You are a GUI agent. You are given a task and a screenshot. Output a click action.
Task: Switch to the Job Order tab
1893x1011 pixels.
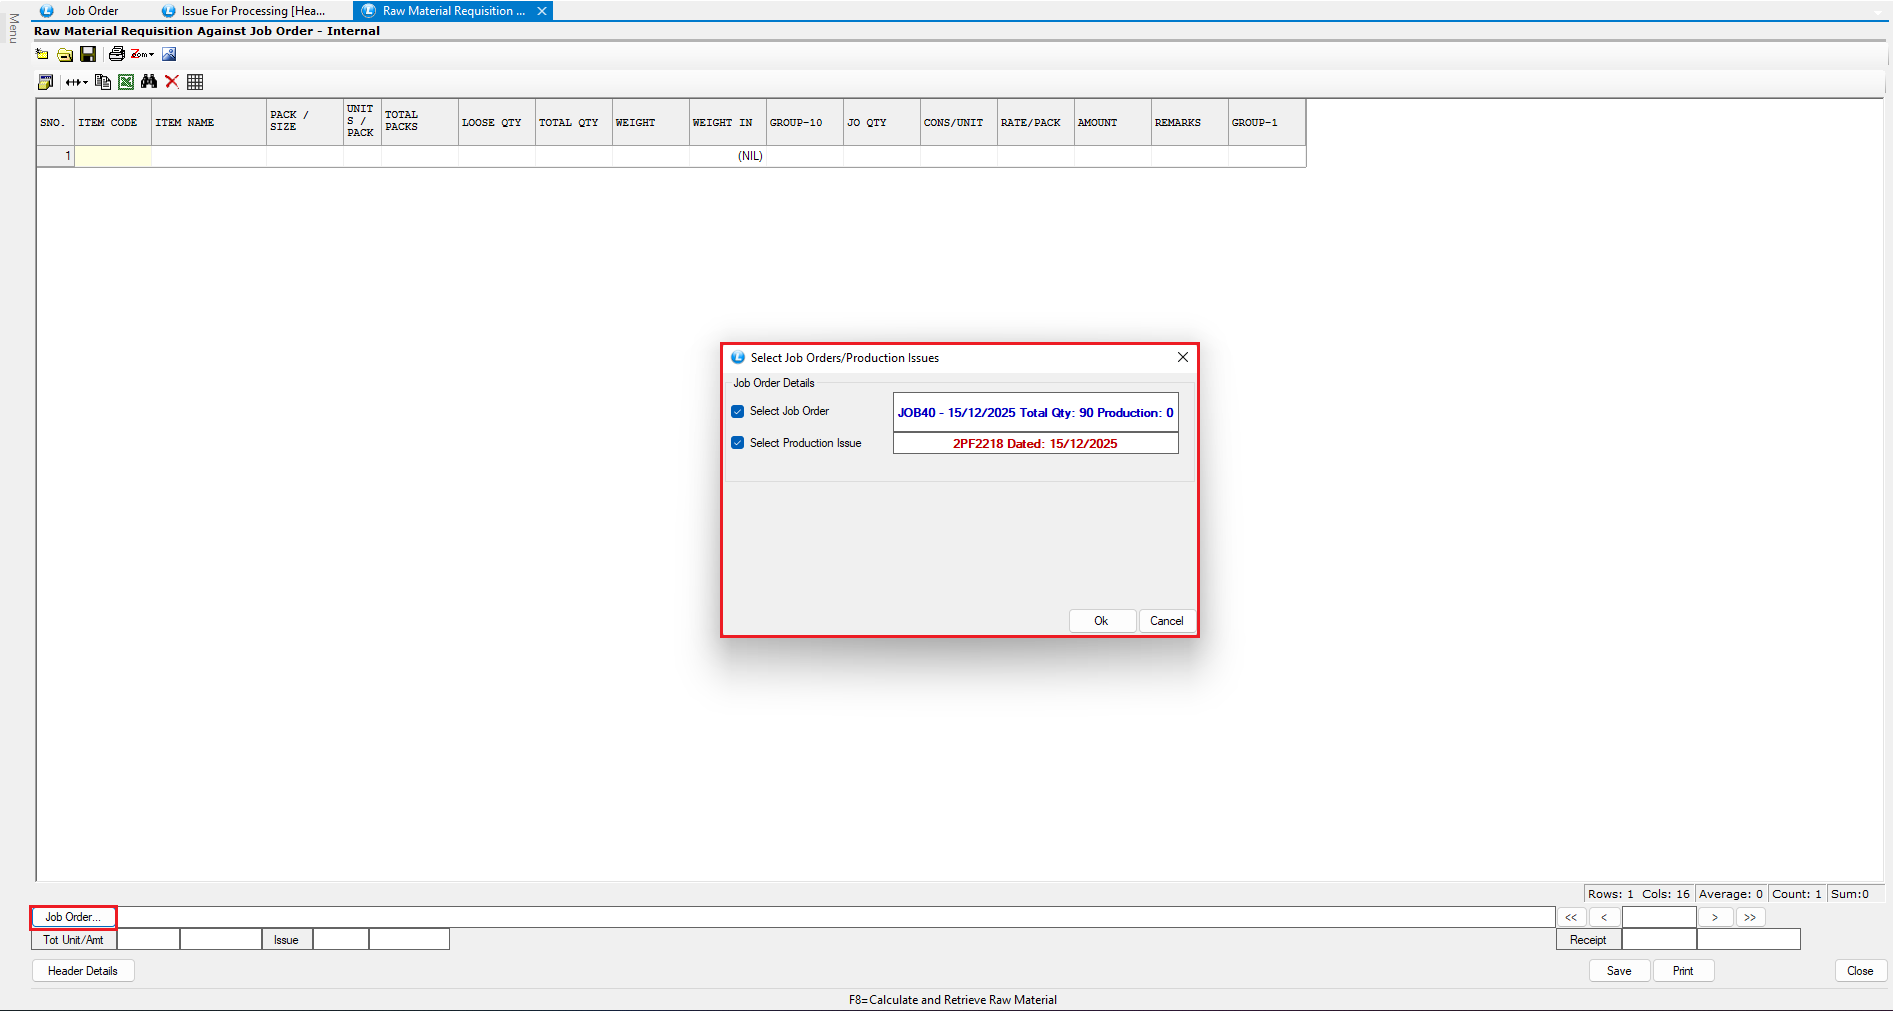pyautogui.click(x=91, y=11)
